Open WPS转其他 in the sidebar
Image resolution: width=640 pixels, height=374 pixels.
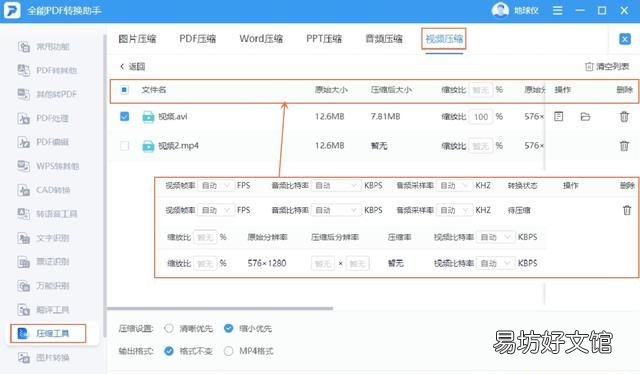point(48,166)
